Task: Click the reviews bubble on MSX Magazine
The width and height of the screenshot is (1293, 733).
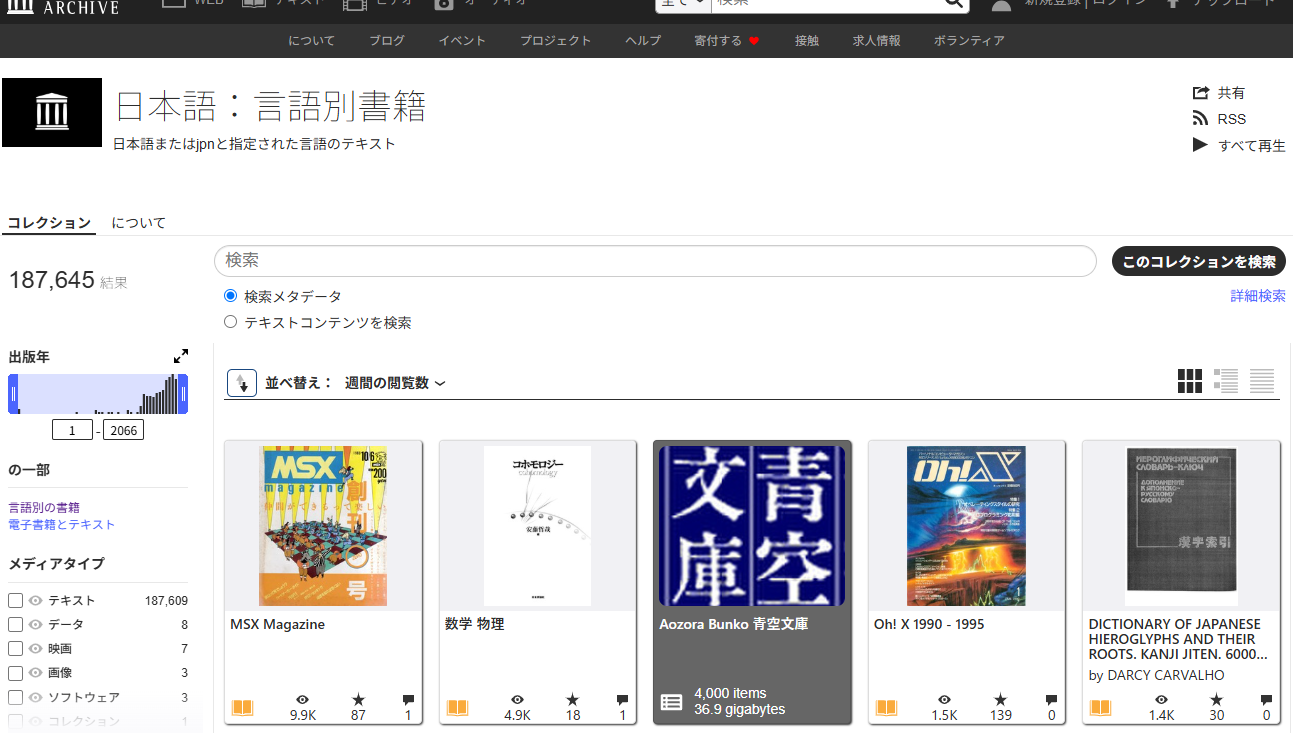Action: pyautogui.click(x=408, y=700)
